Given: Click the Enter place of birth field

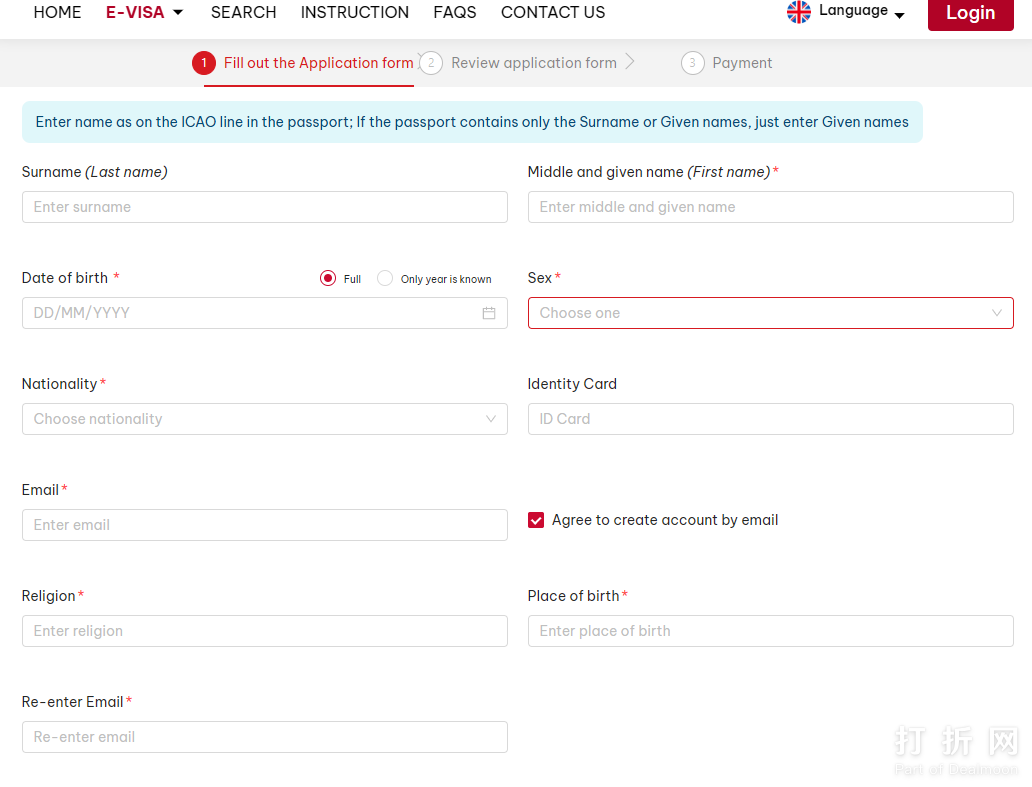Looking at the screenshot, I should 770,631.
